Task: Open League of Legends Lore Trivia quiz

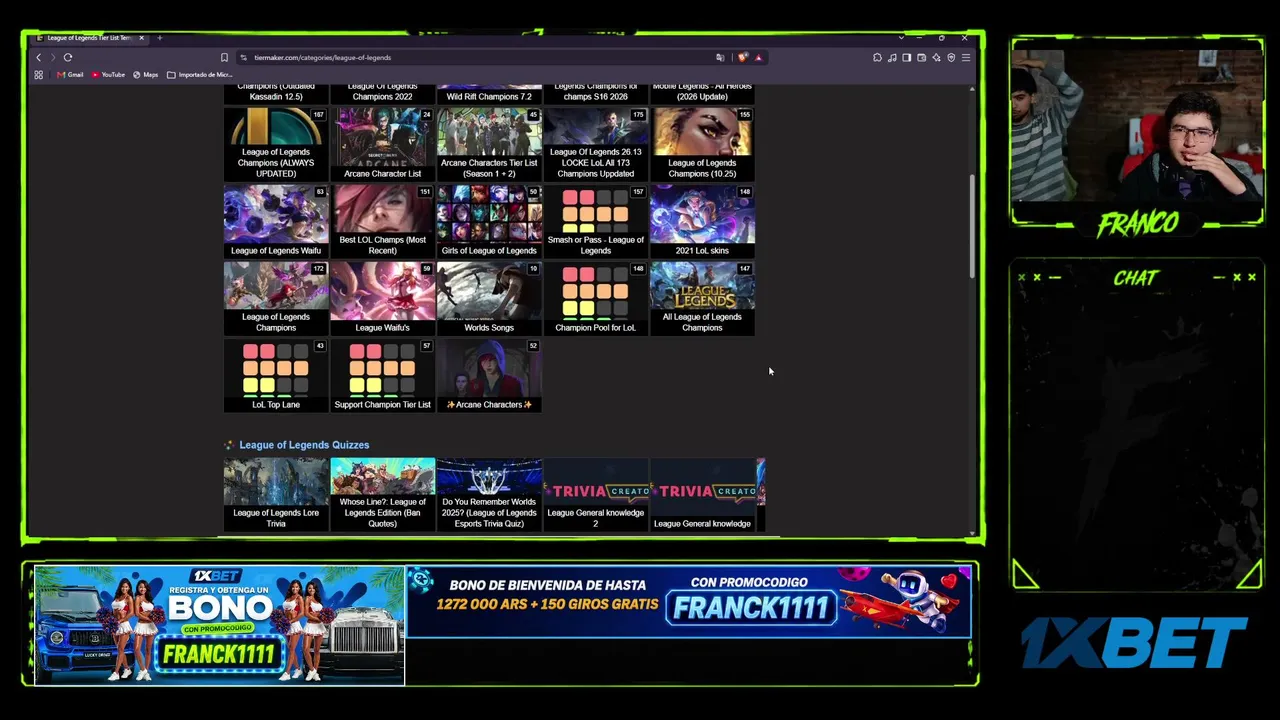Action: click(276, 494)
